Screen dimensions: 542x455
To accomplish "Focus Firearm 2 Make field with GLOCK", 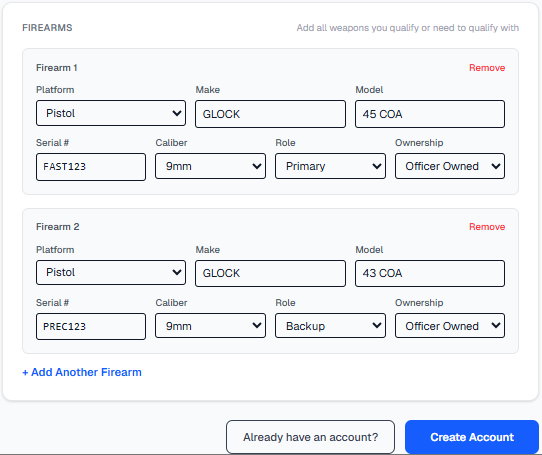I will click(x=270, y=273).
